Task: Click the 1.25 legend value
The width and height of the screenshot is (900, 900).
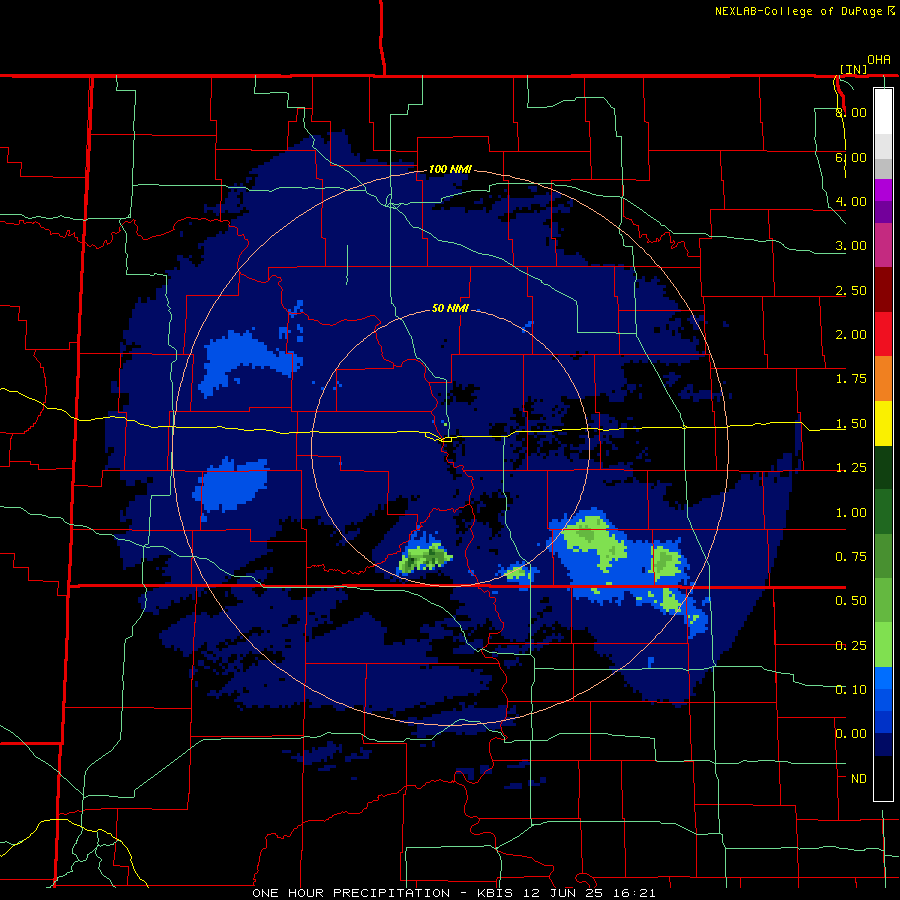Action: click(x=851, y=468)
